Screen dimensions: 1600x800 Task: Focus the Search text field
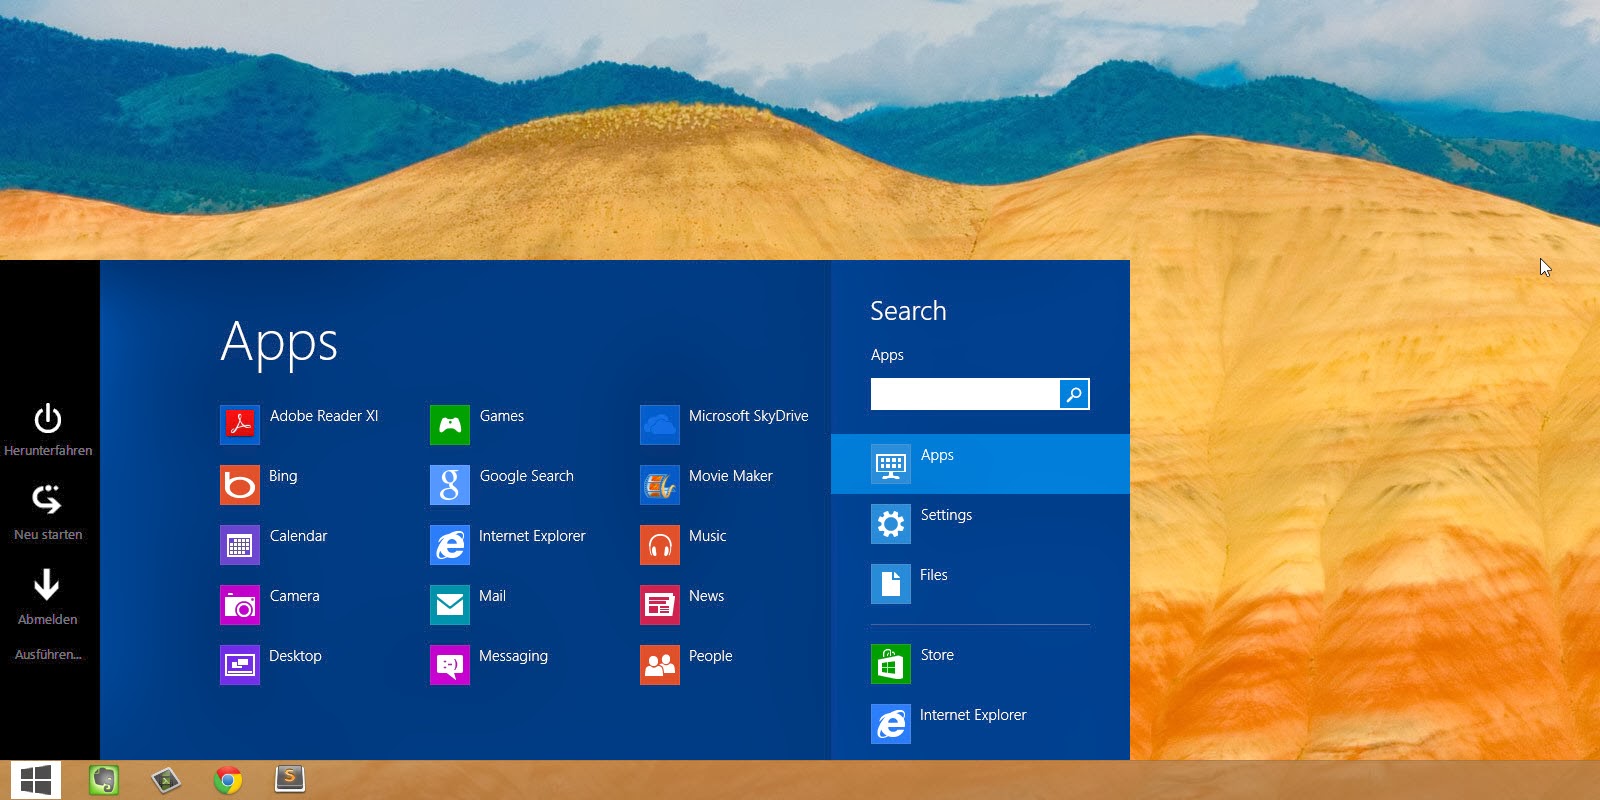(x=965, y=394)
